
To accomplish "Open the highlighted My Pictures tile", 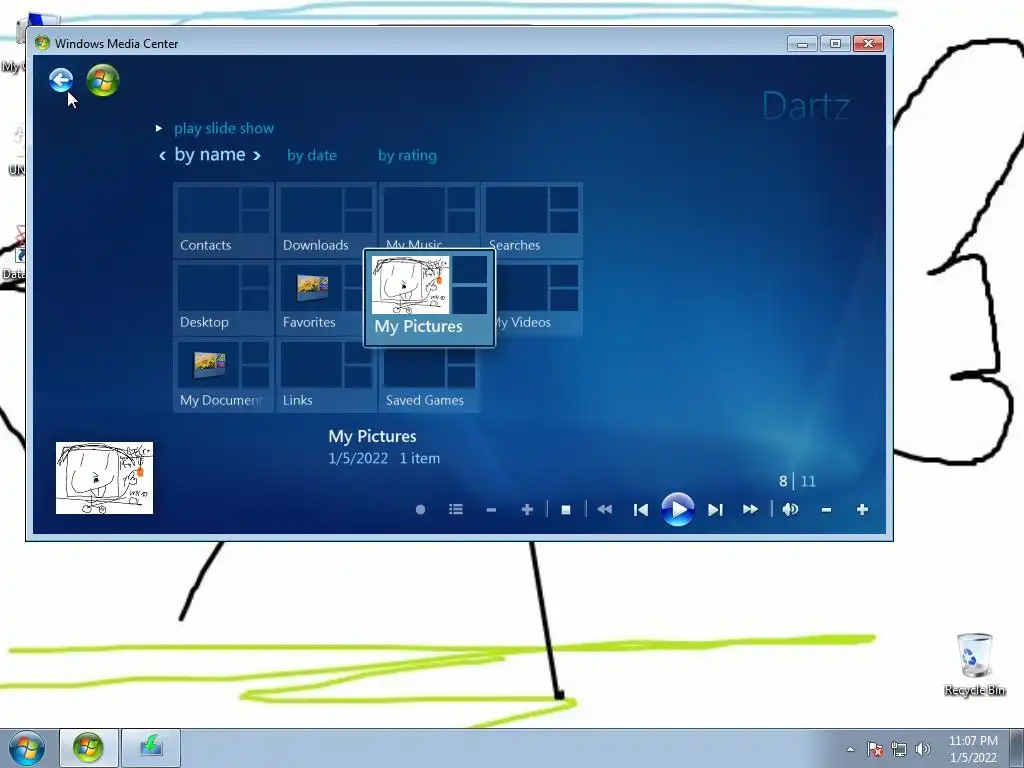I will (x=429, y=298).
